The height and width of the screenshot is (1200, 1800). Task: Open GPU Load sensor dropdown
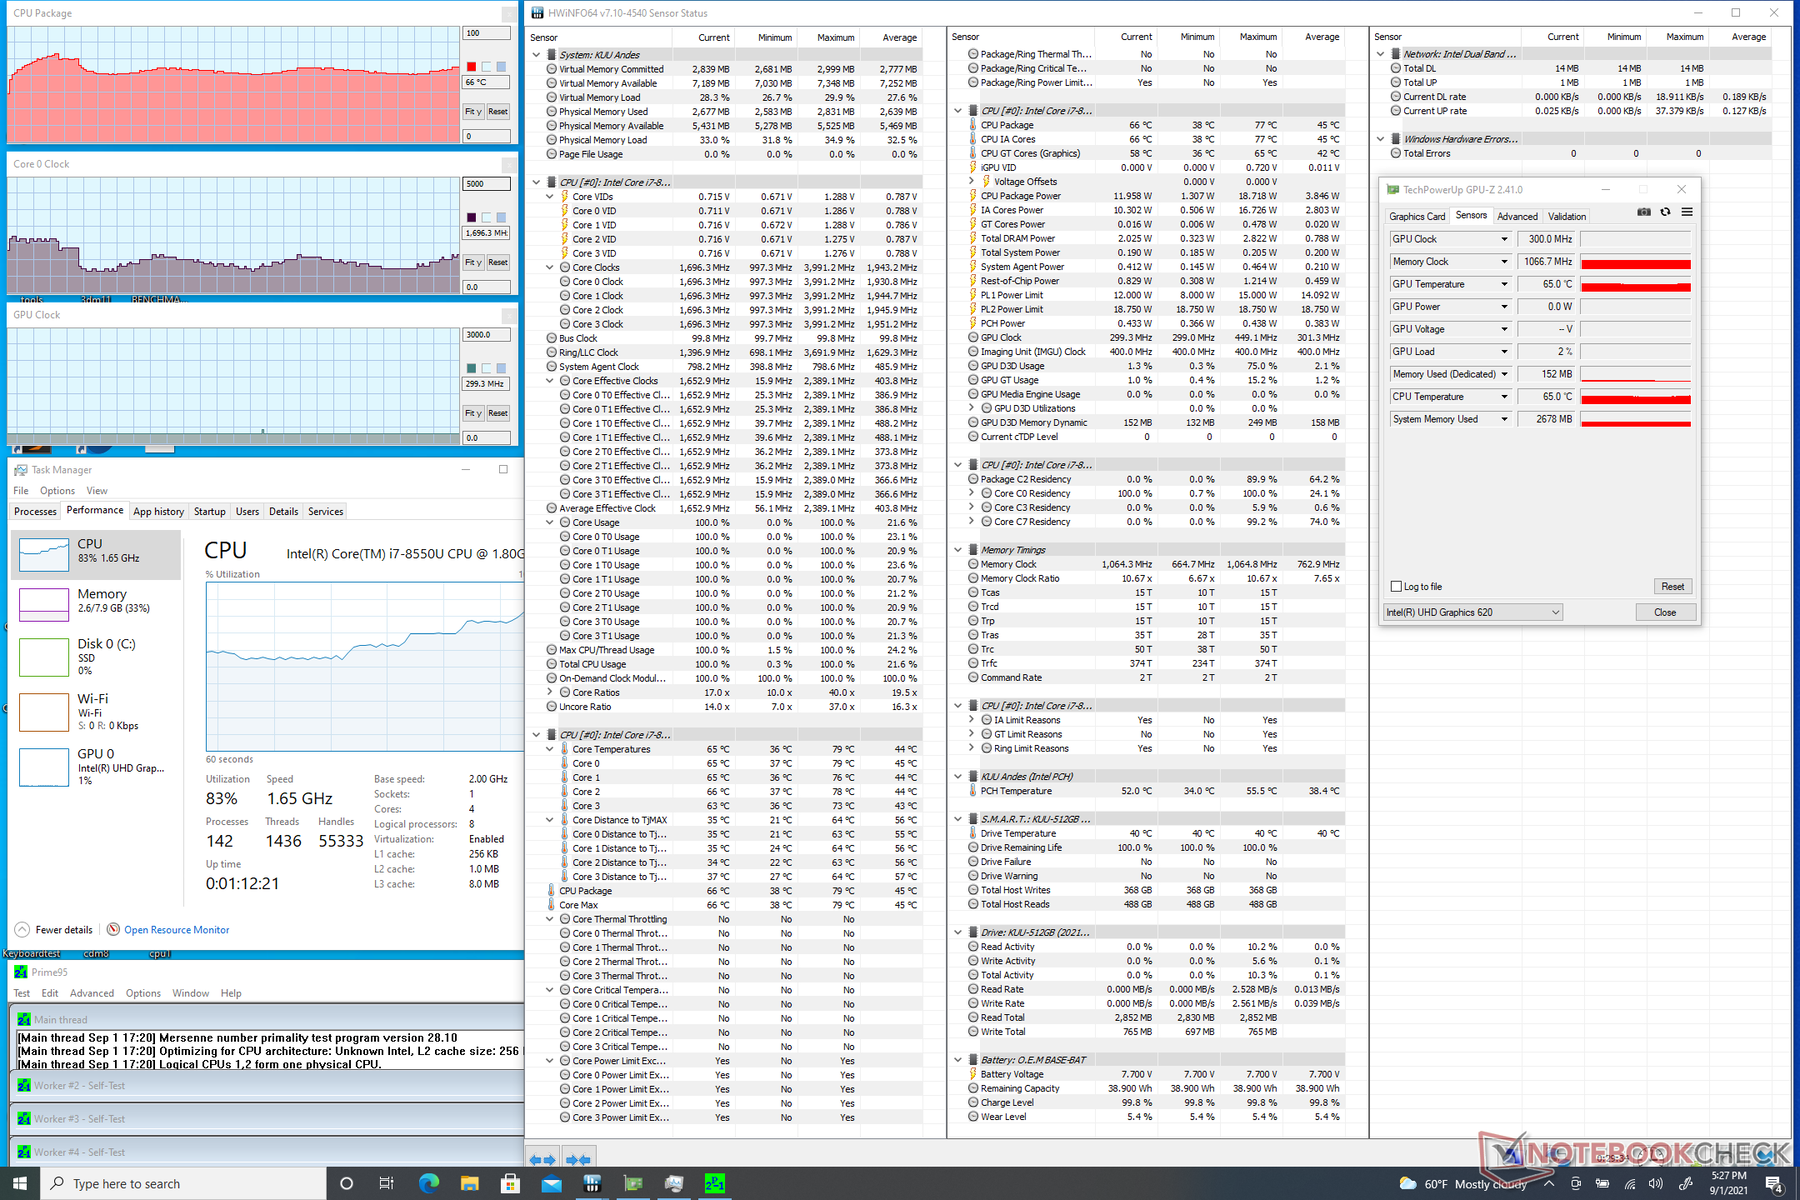[1504, 352]
